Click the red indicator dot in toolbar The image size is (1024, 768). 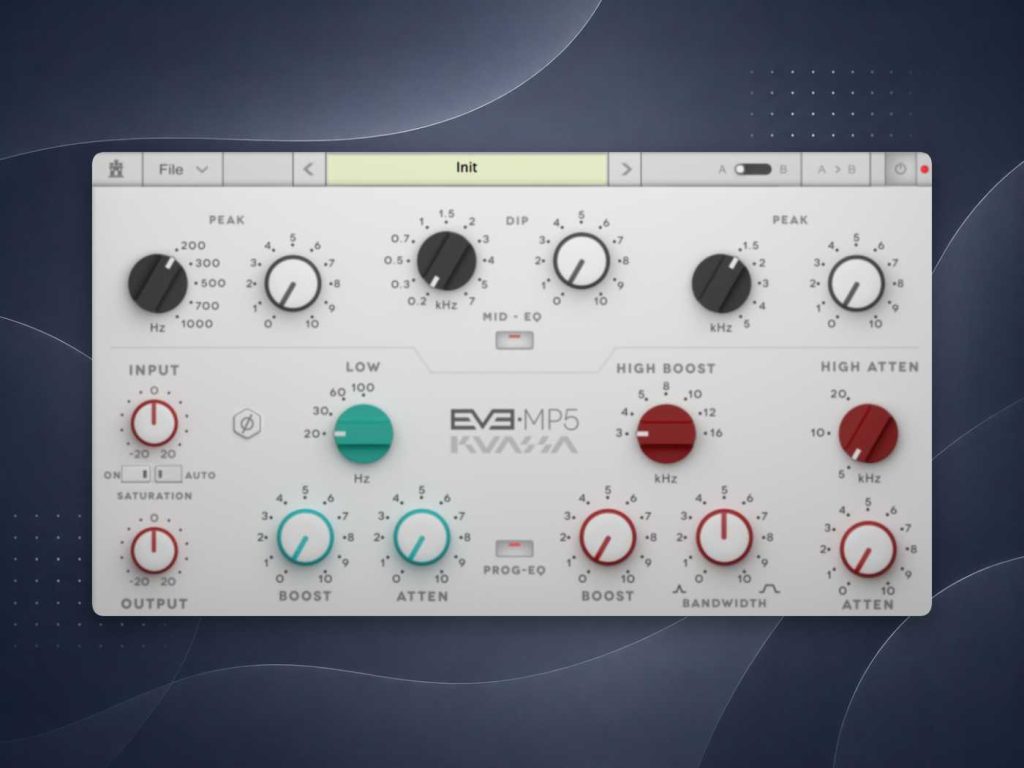click(924, 170)
